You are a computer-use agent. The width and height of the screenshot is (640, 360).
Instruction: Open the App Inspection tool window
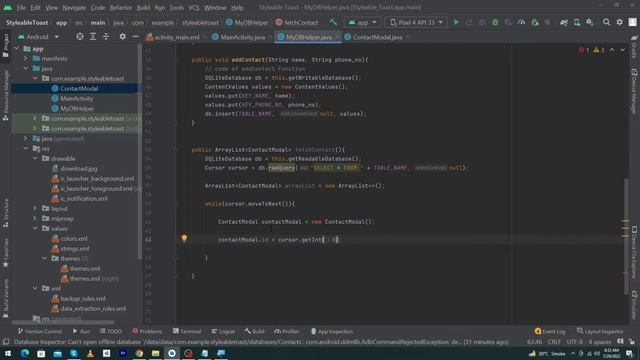pos(332,331)
